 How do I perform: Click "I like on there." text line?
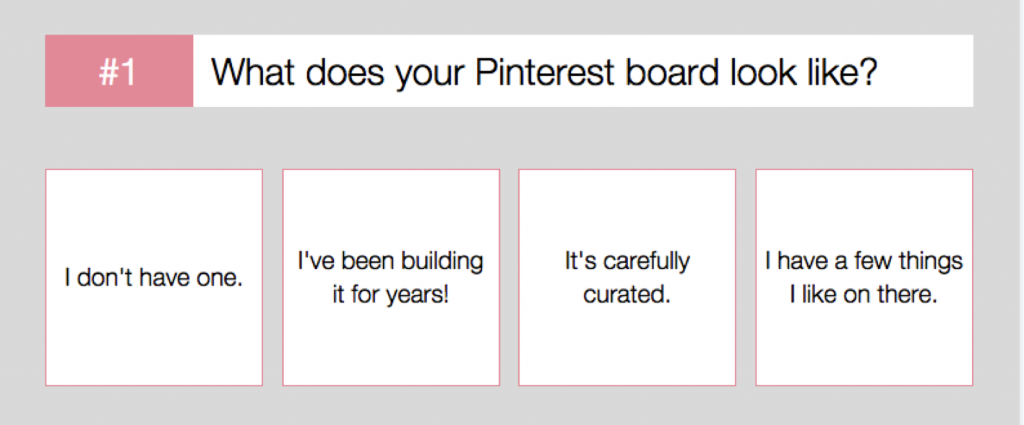click(864, 297)
